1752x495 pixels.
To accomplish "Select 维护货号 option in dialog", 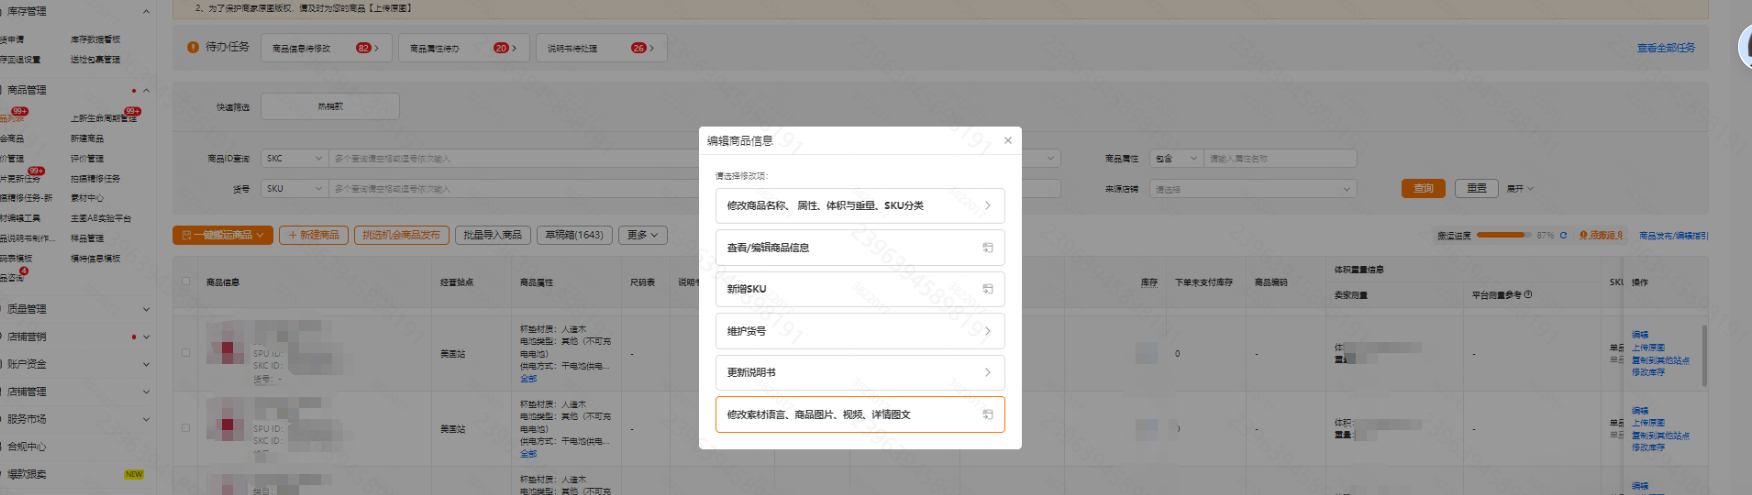I will pos(860,331).
